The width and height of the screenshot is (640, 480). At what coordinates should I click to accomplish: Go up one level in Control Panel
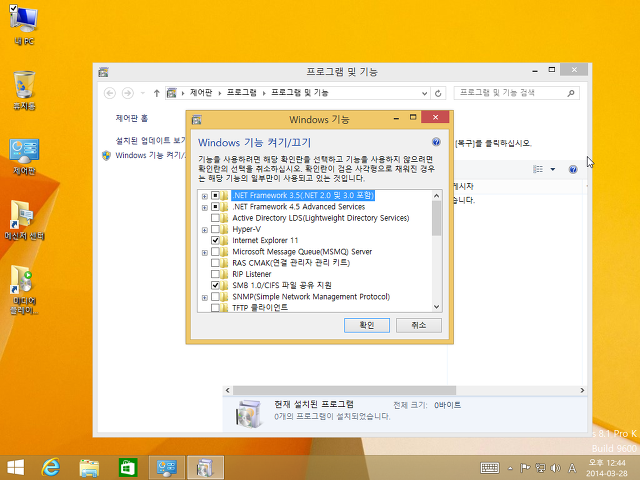156,93
